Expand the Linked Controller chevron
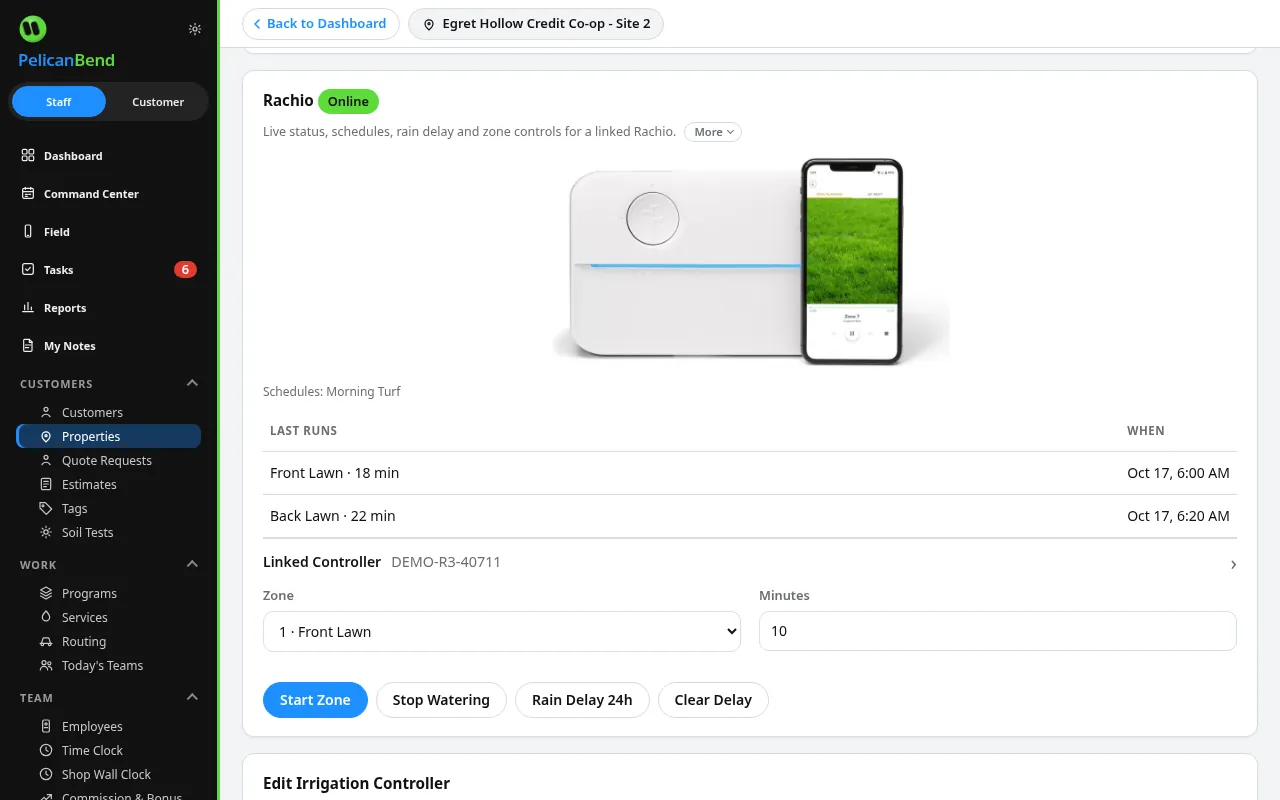Image resolution: width=1280 pixels, height=800 pixels. click(1233, 565)
